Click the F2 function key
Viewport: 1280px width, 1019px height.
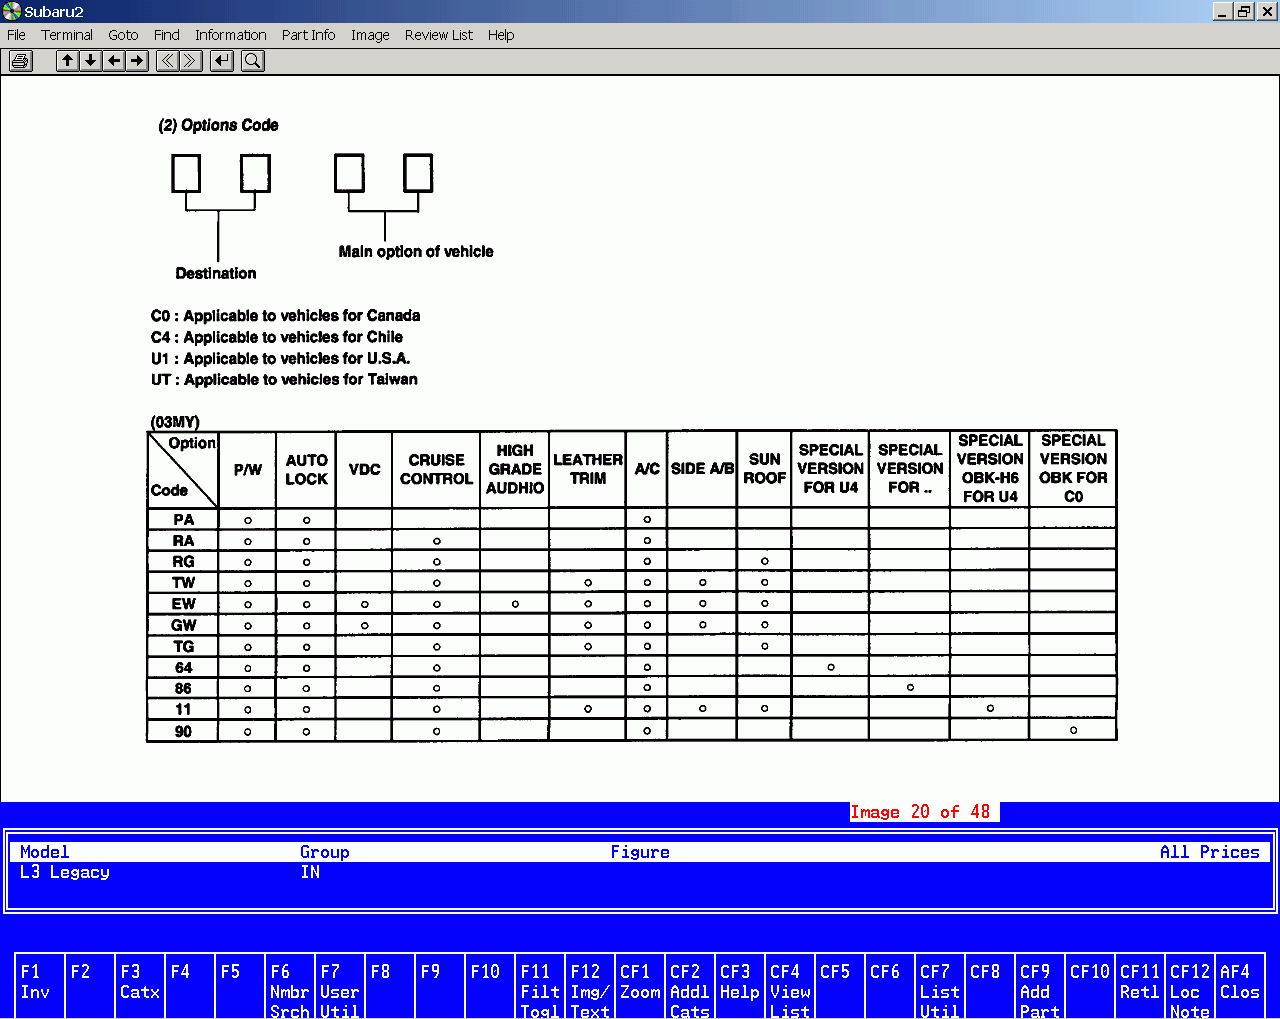click(x=90, y=986)
